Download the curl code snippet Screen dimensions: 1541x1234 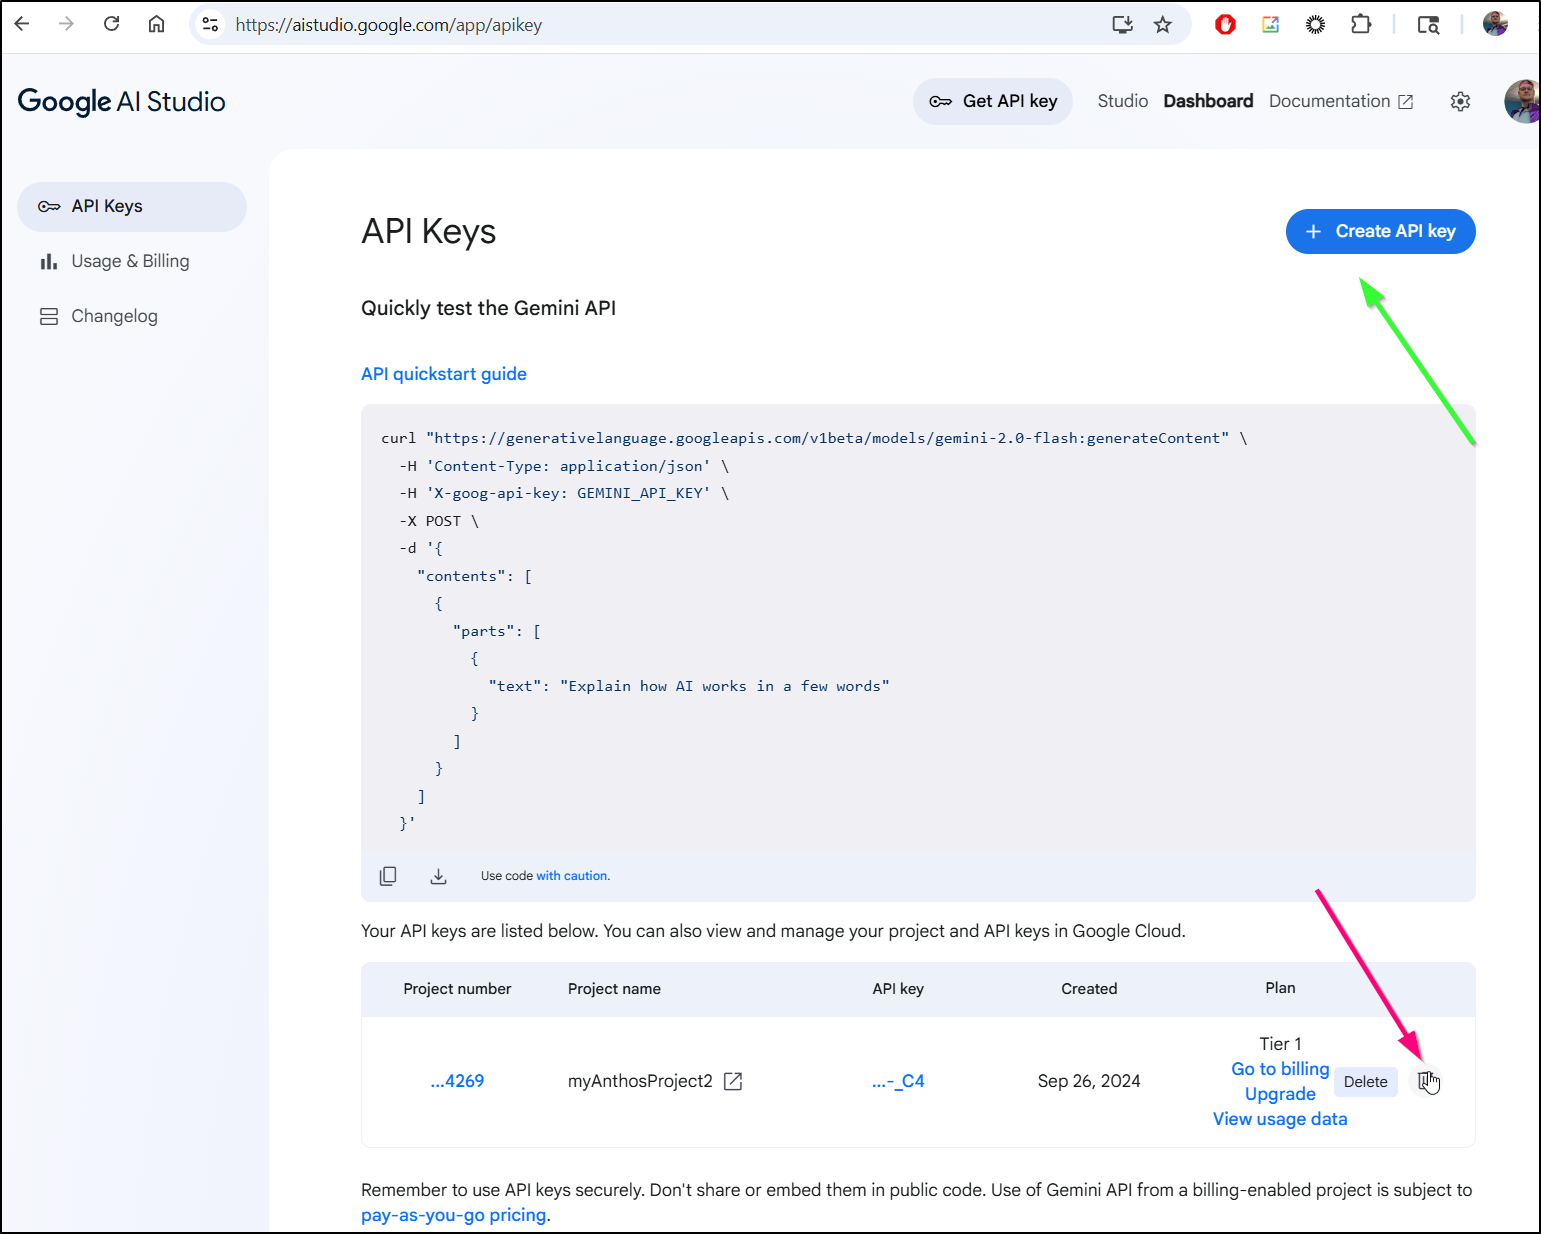[438, 876]
